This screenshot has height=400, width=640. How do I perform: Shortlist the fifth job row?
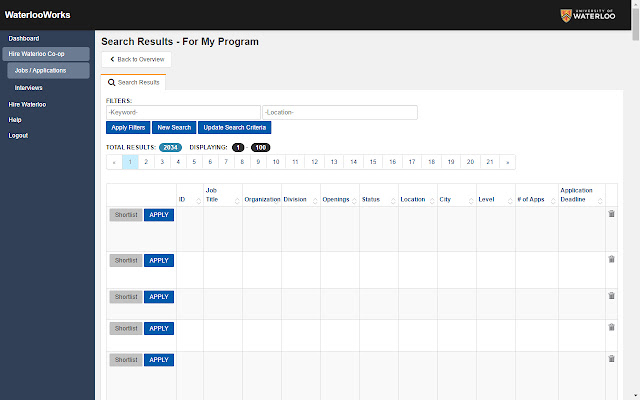[x=126, y=360]
